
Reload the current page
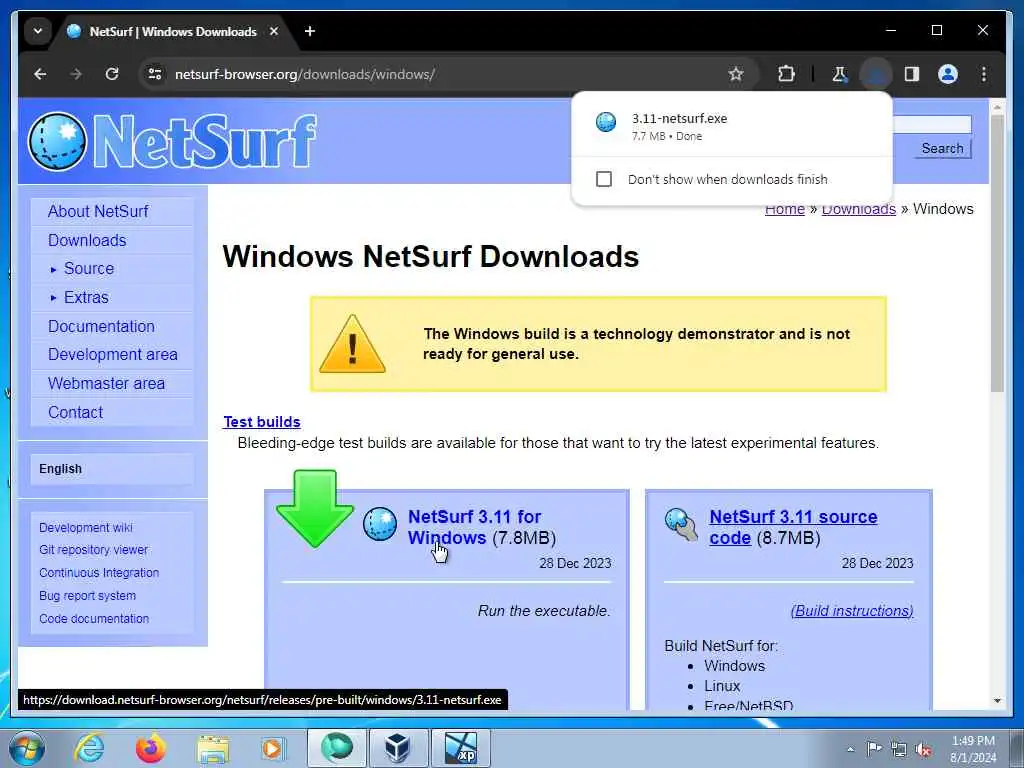click(112, 74)
